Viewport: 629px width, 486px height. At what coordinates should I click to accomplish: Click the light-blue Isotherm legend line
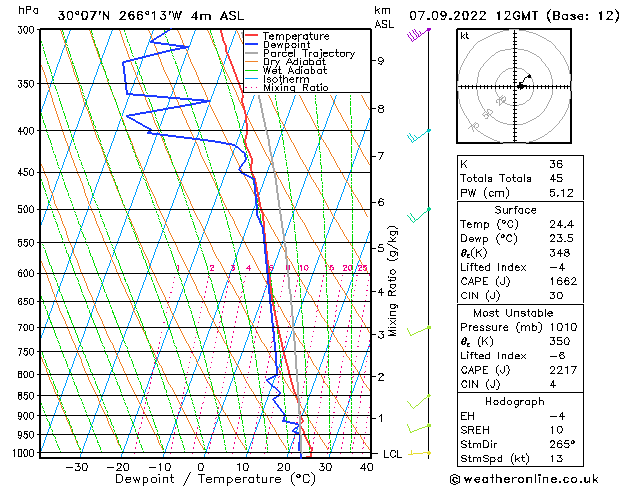tap(251, 79)
